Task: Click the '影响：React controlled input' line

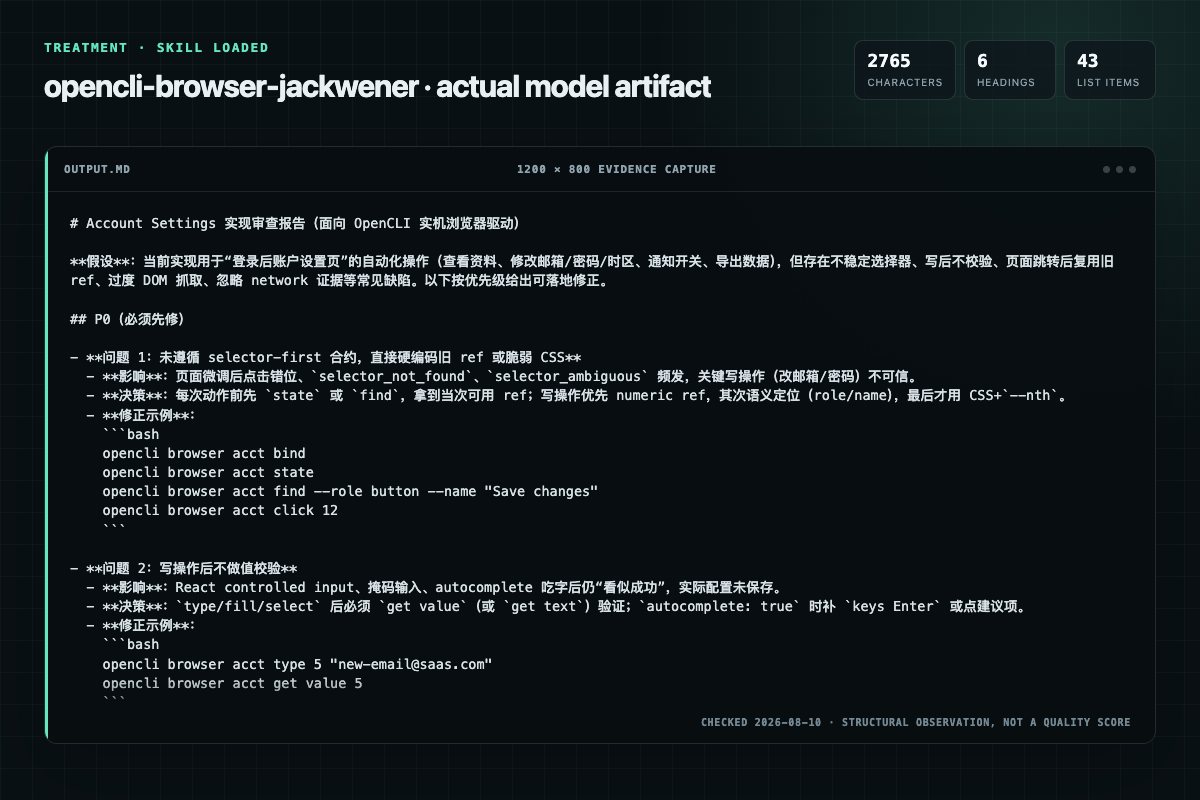Action: [434, 587]
